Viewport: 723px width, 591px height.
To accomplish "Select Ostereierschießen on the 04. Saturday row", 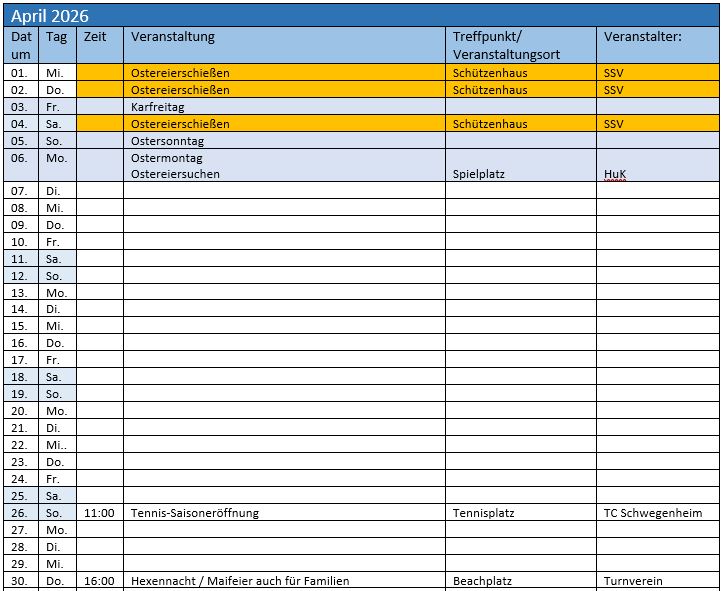I will pos(180,124).
